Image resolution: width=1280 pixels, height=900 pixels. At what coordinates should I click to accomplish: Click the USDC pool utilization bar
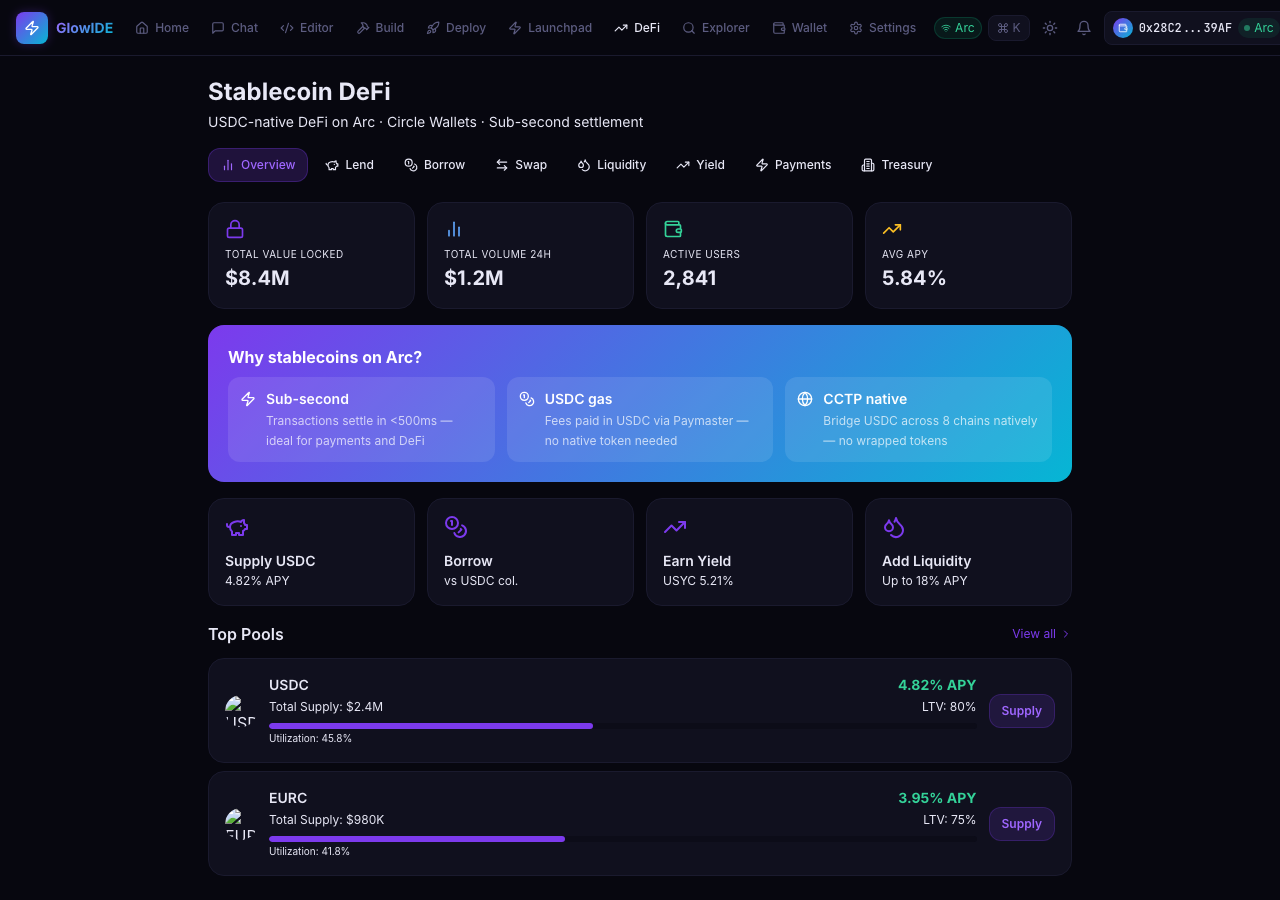click(x=623, y=726)
